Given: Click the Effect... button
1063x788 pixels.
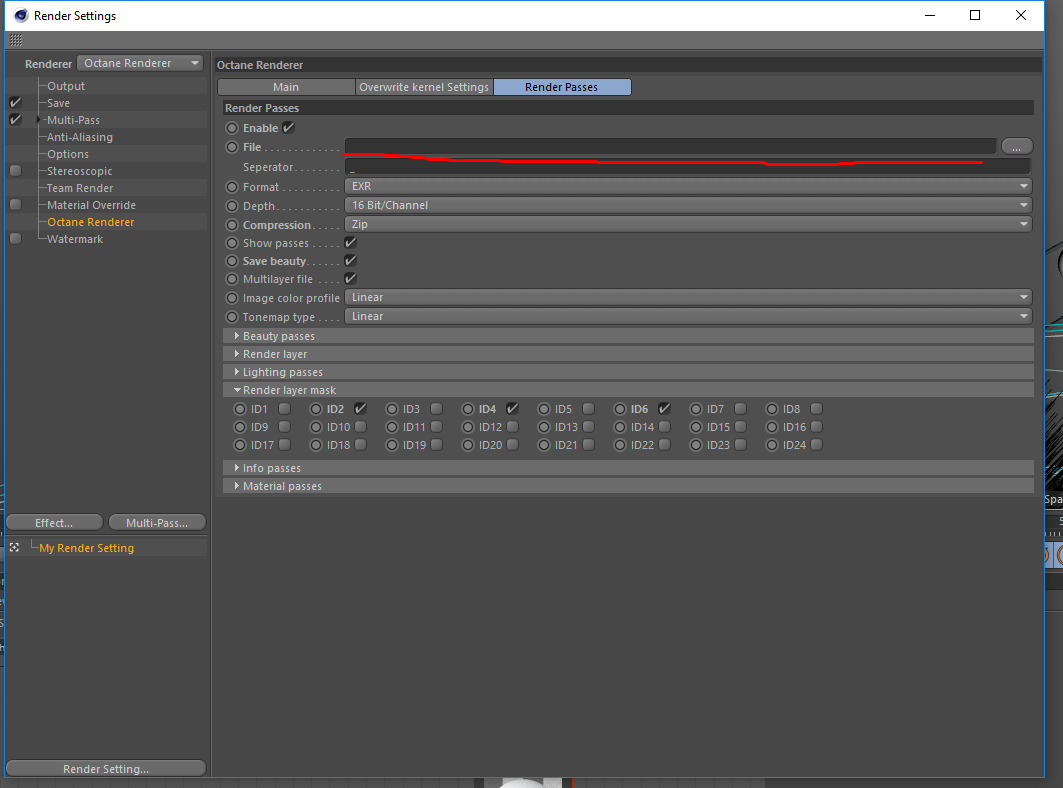Looking at the screenshot, I should point(54,523).
